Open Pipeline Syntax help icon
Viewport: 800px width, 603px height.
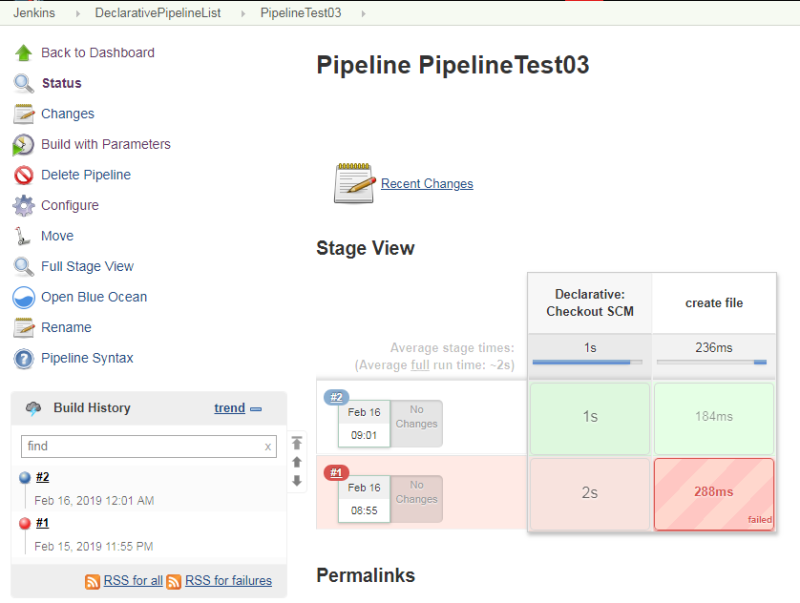[22, 358]
